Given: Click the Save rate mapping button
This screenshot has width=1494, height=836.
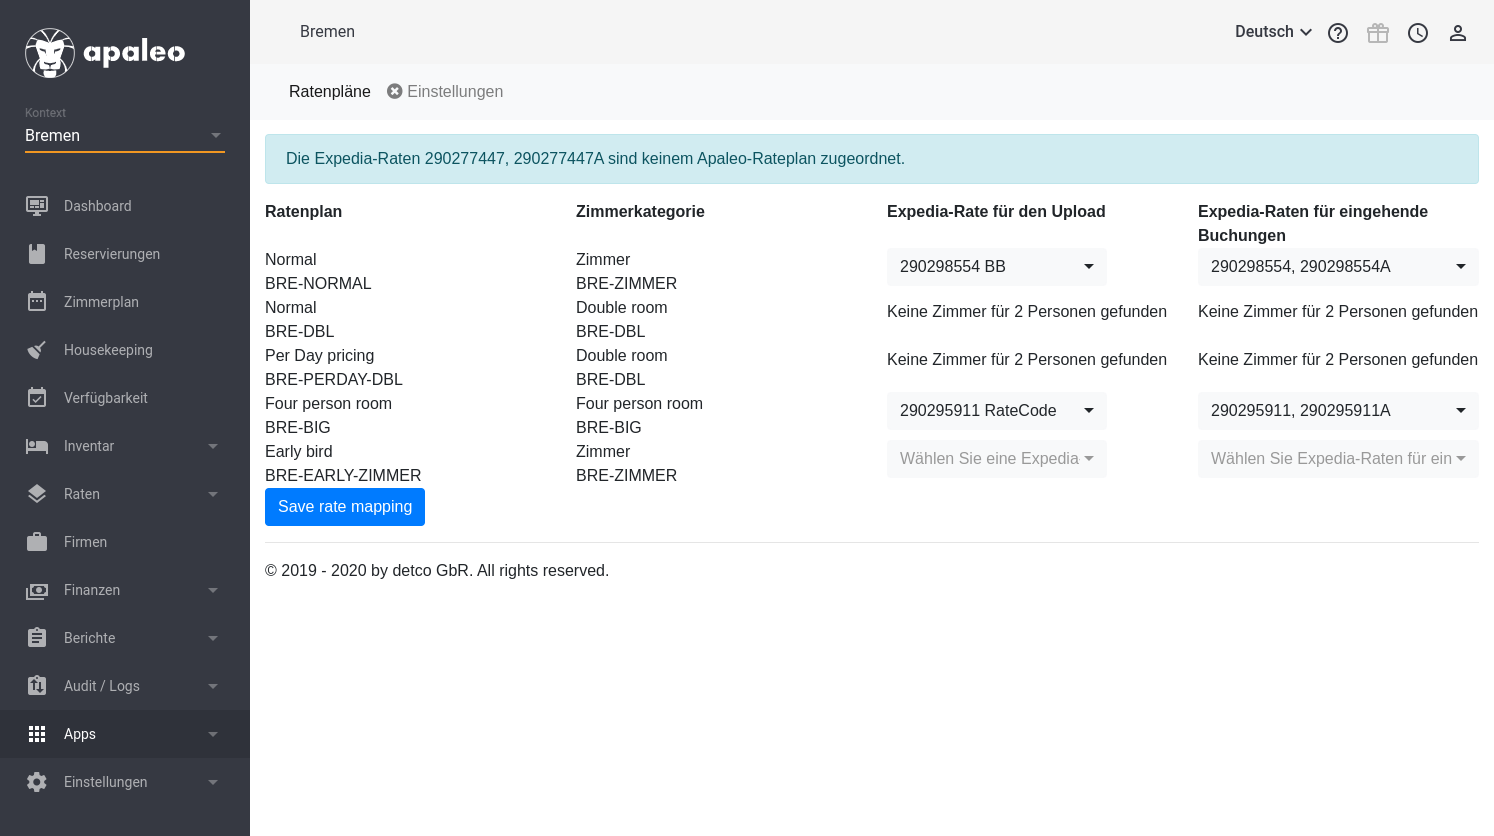Looking at the screenshot, I should (x=345, y=507).
